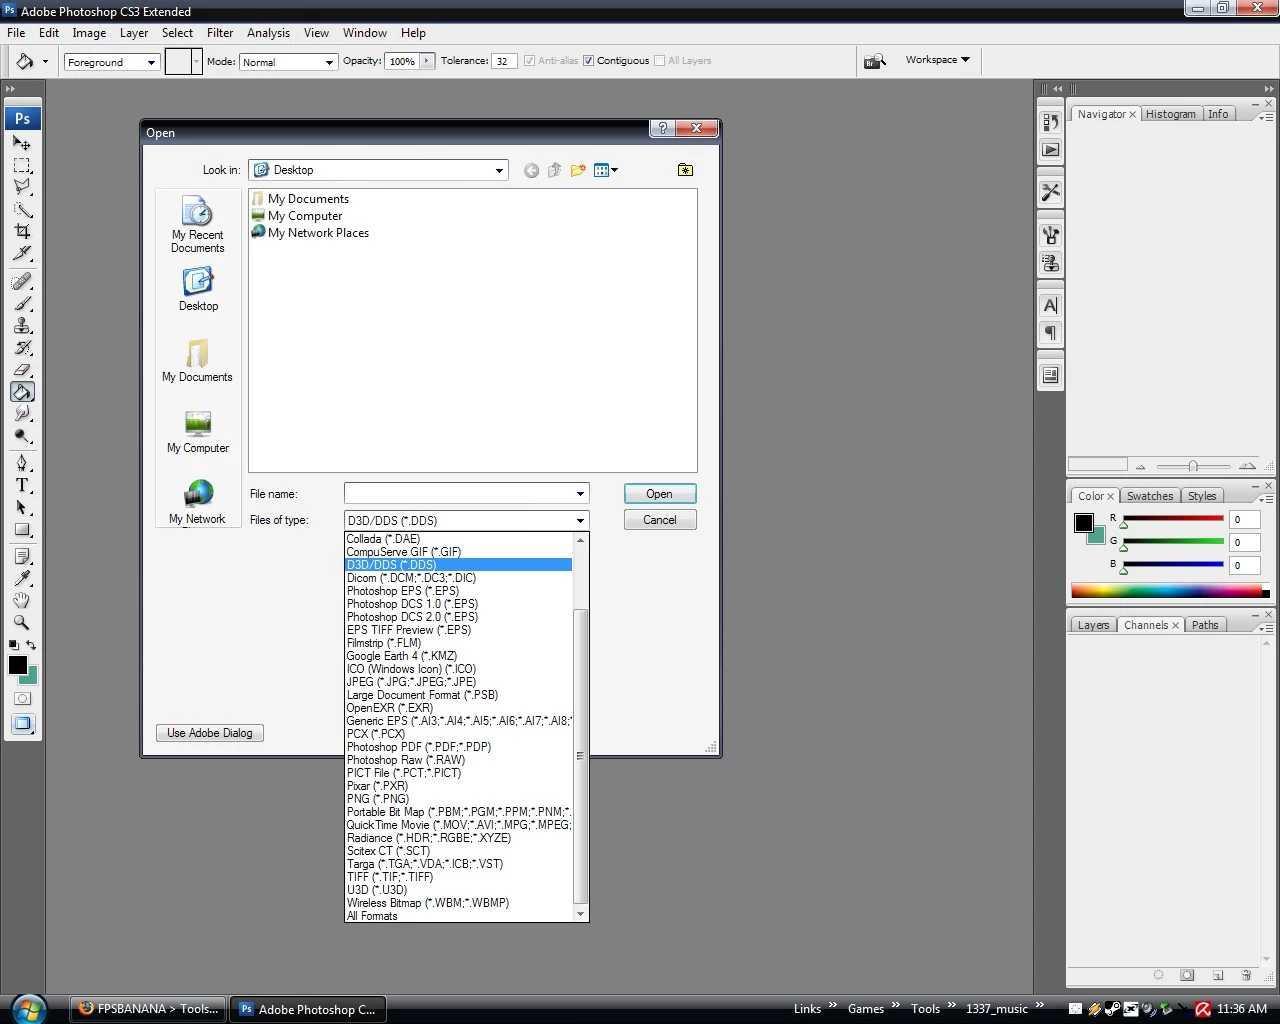Open the Look in location dropdown
This screenshot has width=1280, height=1024.
click(x=498, y=170)
